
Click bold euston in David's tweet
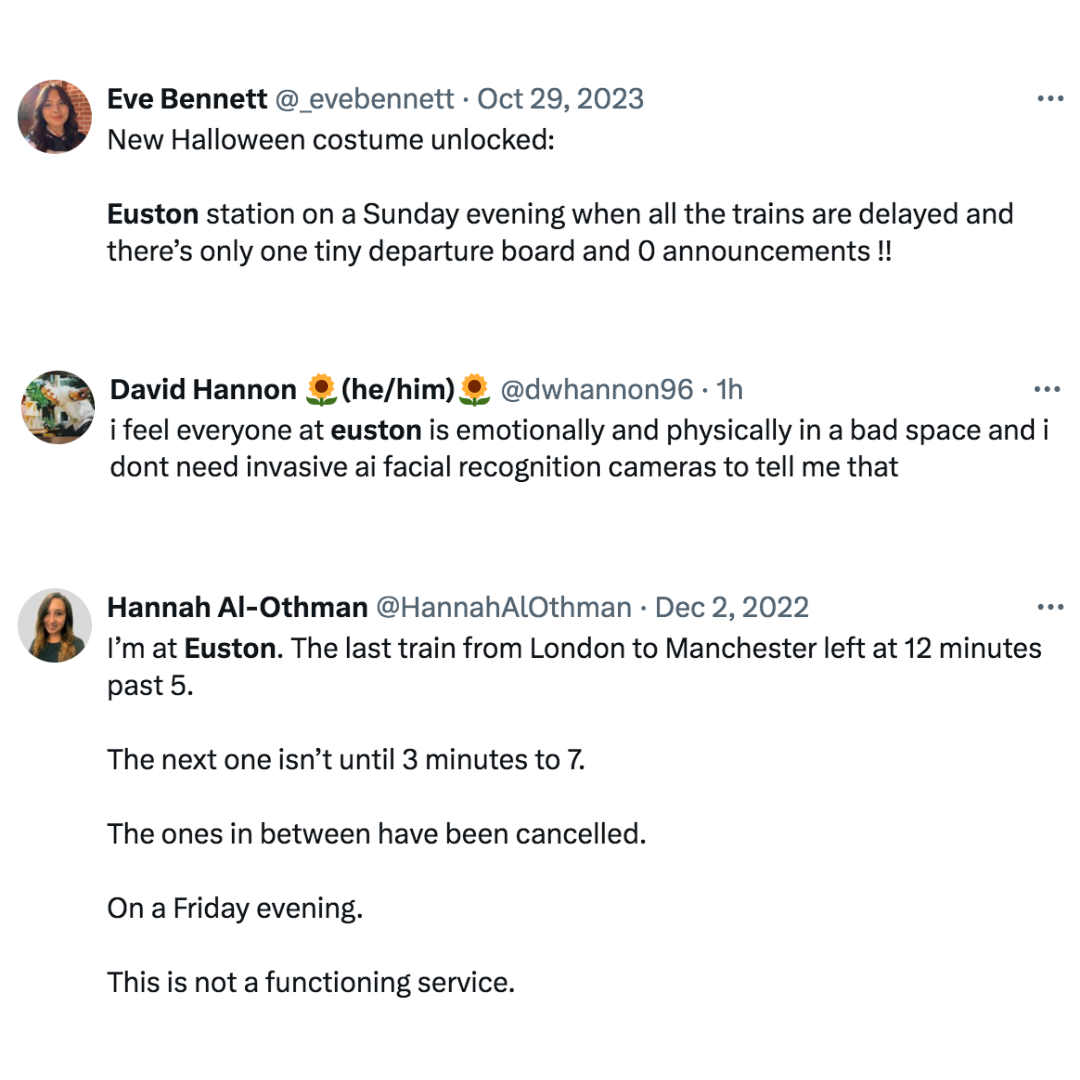click(376, 430)
